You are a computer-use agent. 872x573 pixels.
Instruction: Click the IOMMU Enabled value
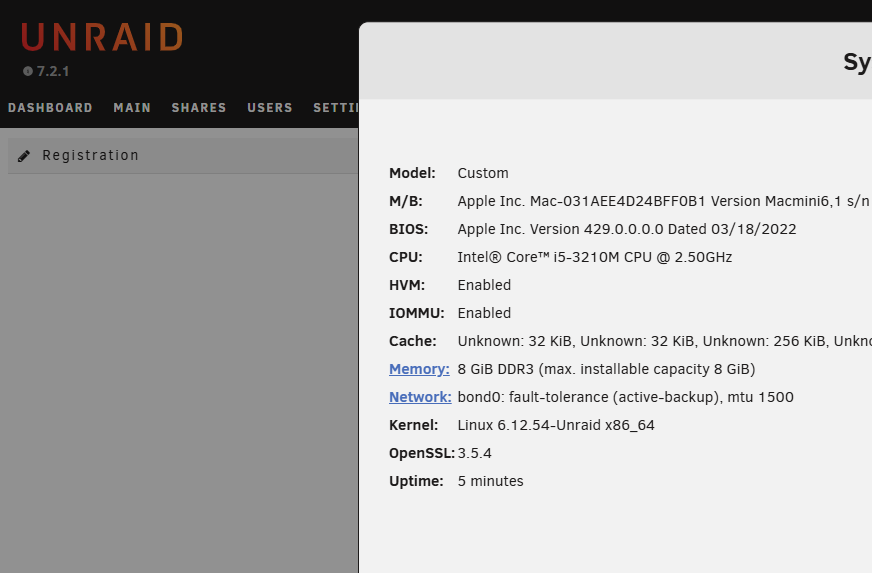tap(484, 313)
